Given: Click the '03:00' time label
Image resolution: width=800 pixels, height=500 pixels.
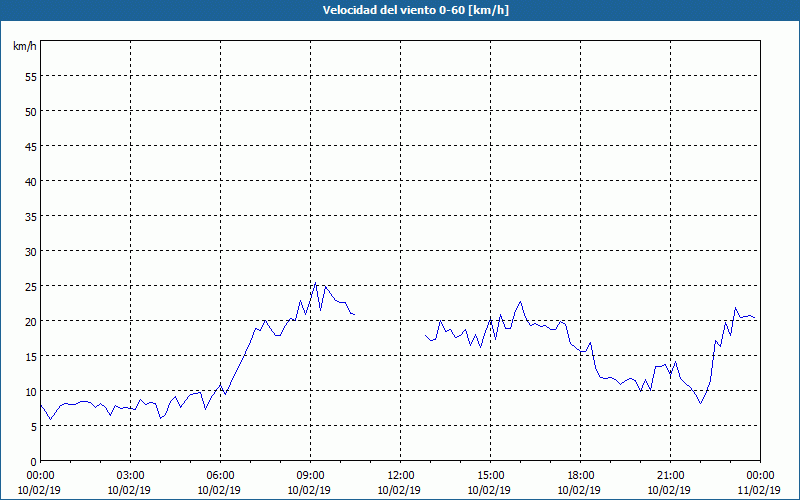Looking at the screenshot, I should click(x=130, y=476).
